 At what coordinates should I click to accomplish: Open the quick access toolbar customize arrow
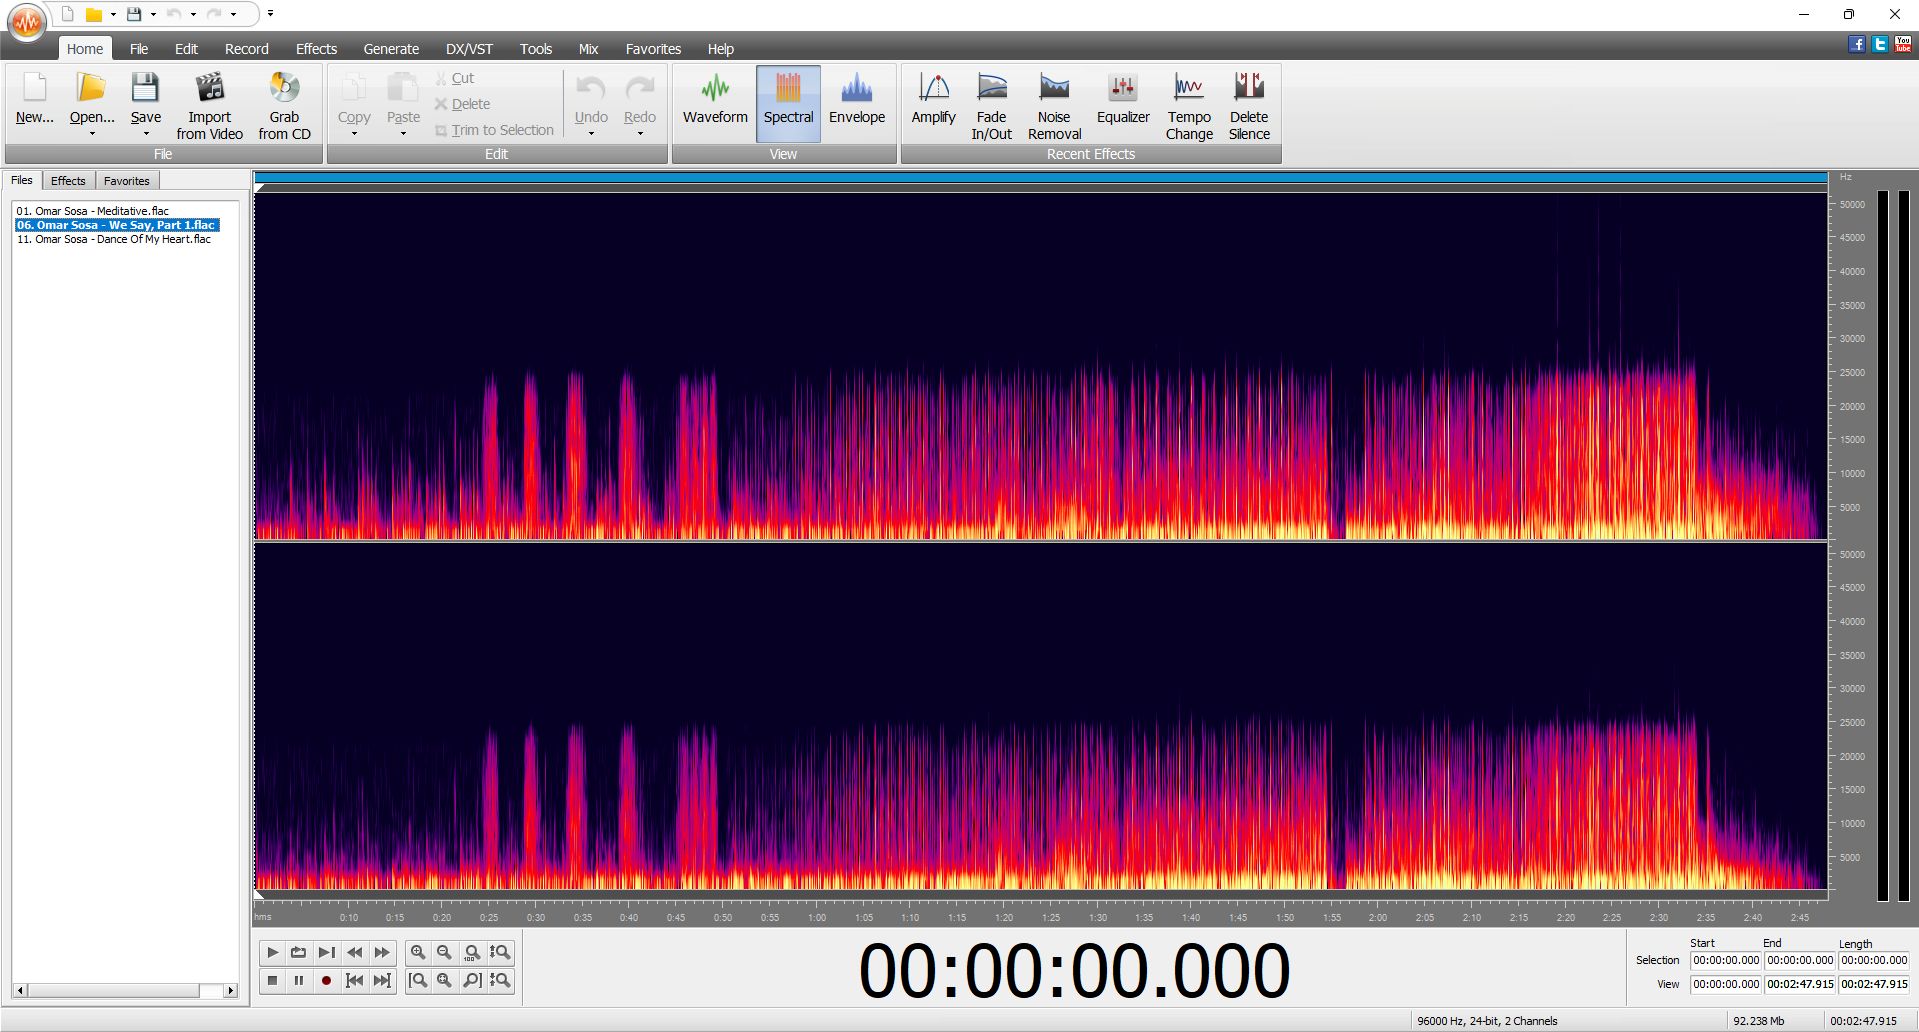[x=270, y=14]
